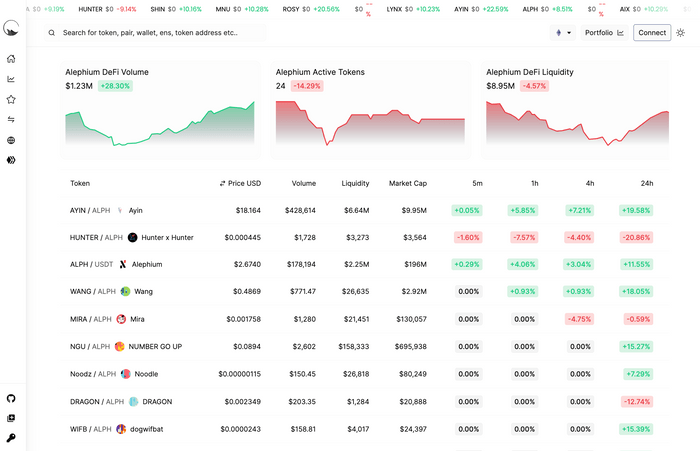Toggle light/dark theme with sun icon
The width and height of the screenshot is (700, 451).
click(681, 33)
